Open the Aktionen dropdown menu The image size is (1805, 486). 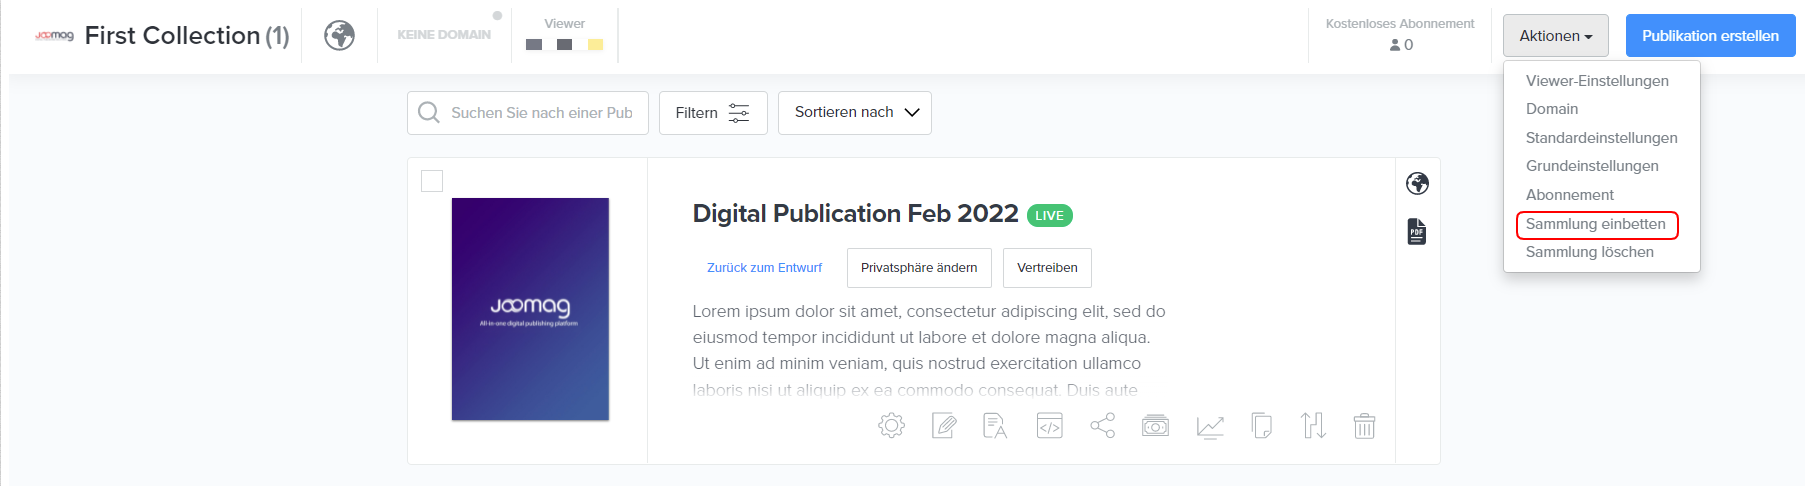1555,36
